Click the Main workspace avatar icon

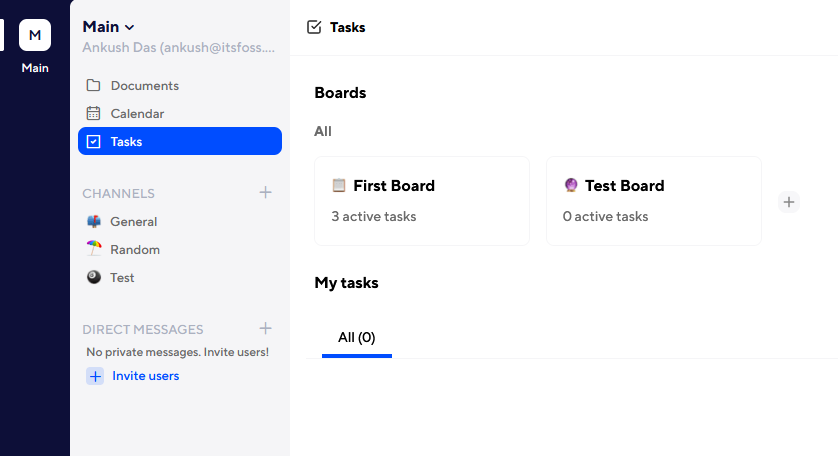coord(35,35)
